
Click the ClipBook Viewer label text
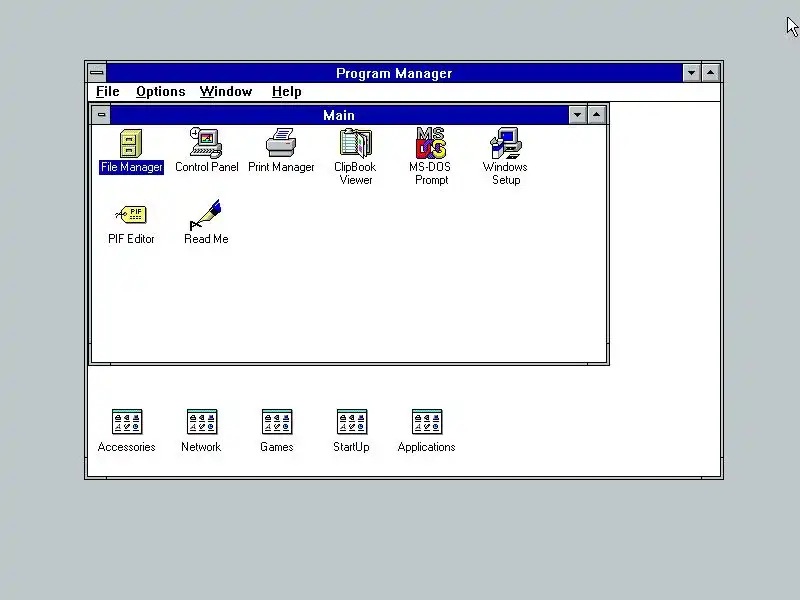(x=355, y=173)
